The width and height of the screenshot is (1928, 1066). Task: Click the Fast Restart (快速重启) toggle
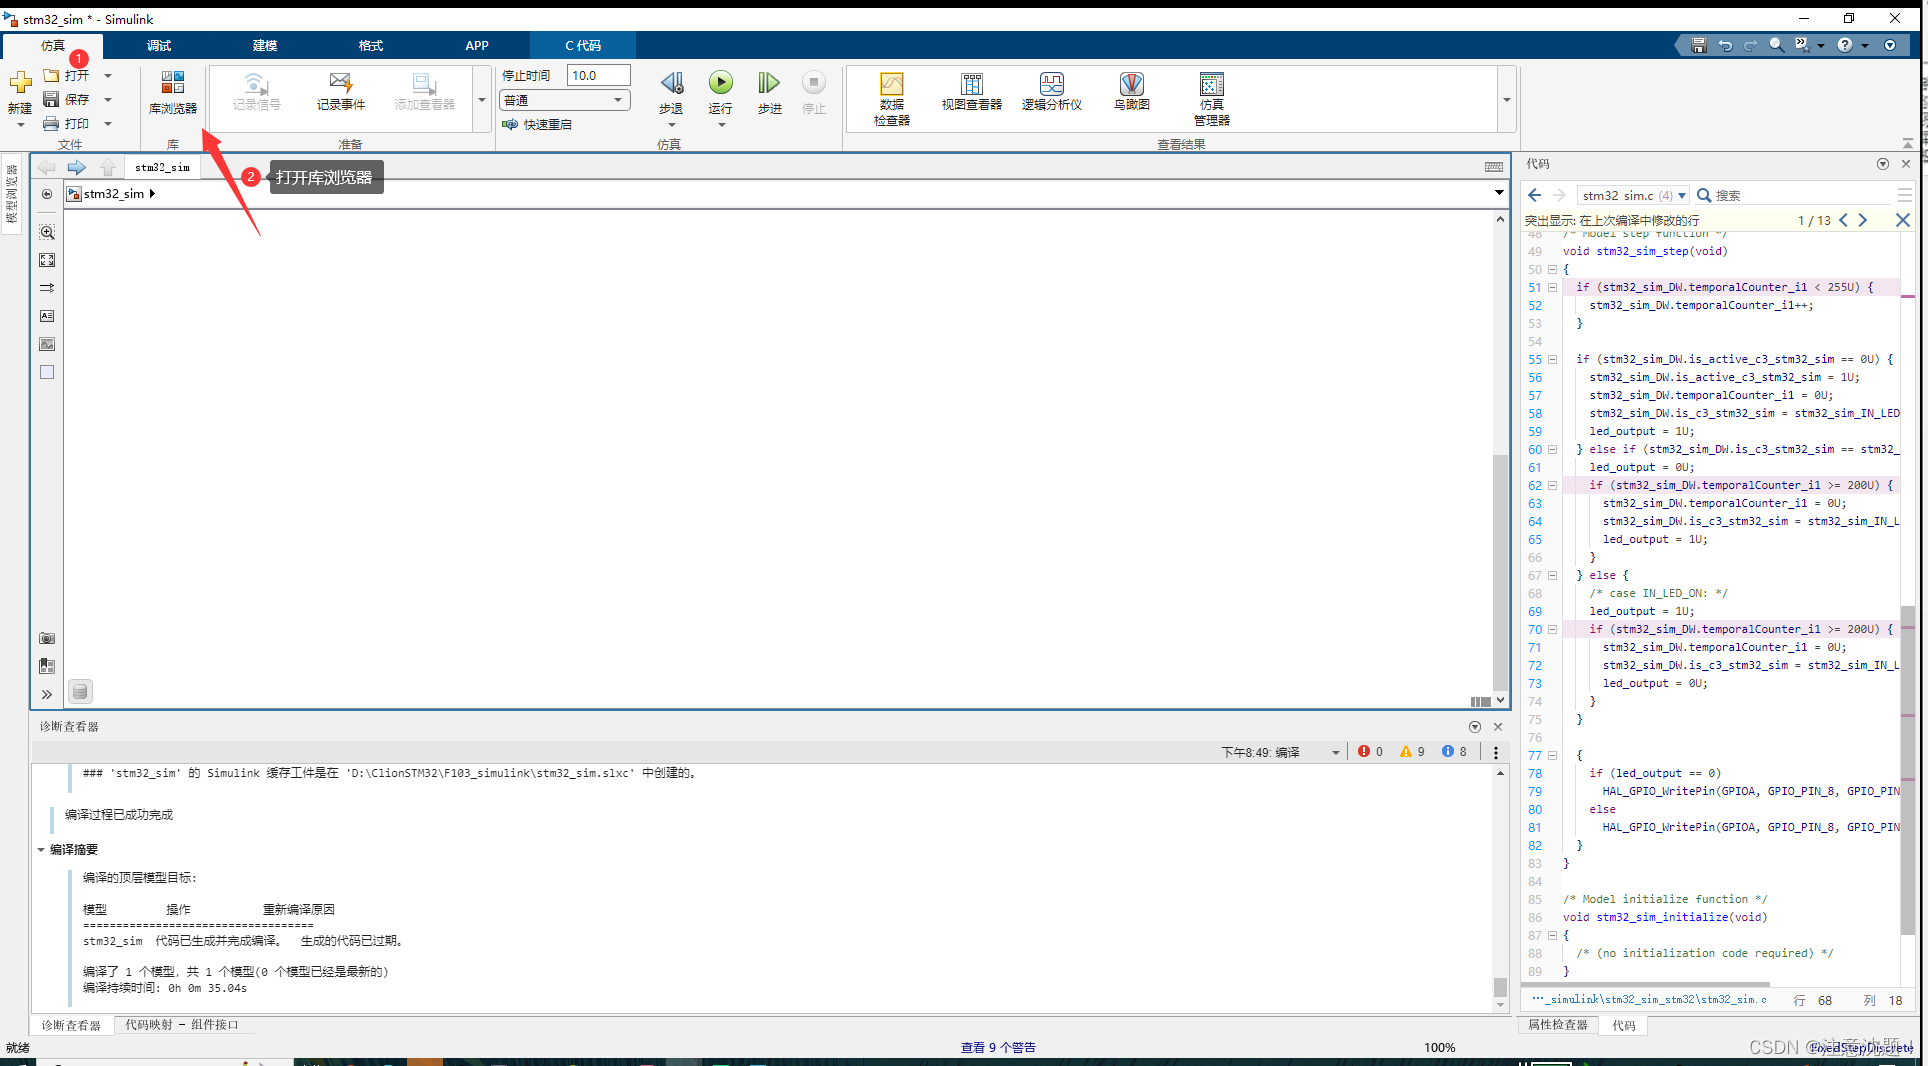point(537,124)
